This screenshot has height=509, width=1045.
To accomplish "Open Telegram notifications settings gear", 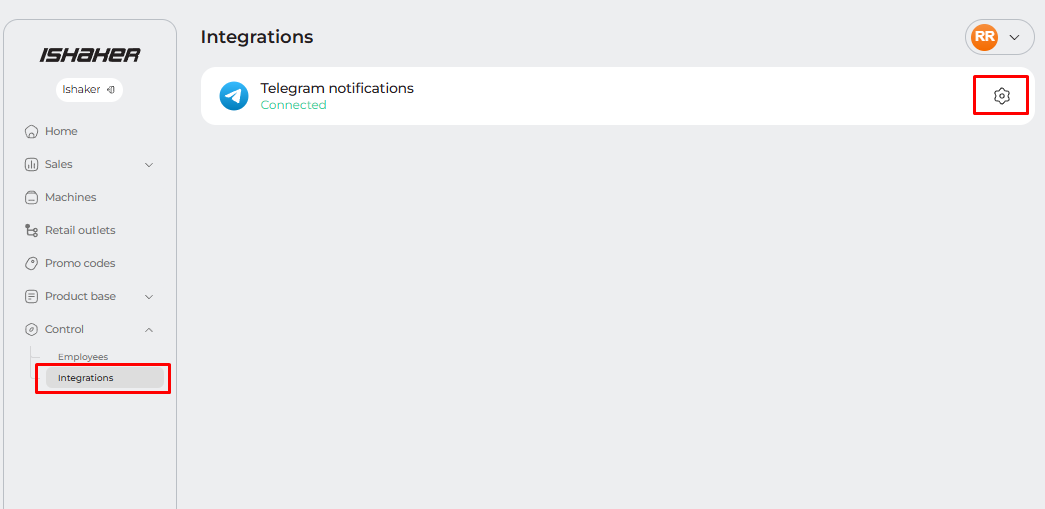I will tap(1001, 96).
